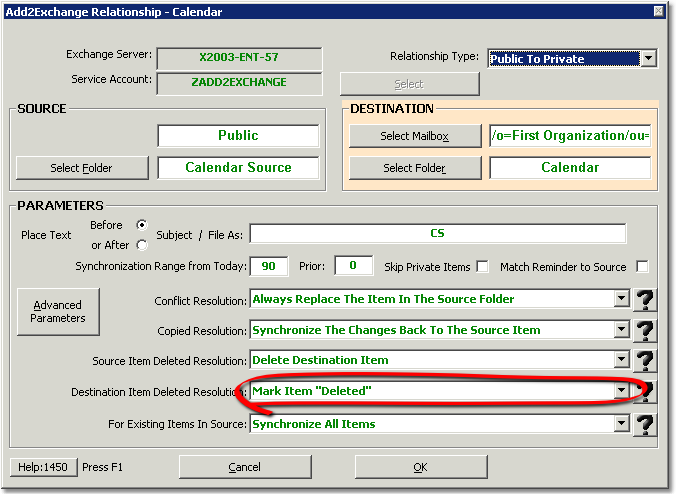Click Select Mailbox button

[415, 136]
